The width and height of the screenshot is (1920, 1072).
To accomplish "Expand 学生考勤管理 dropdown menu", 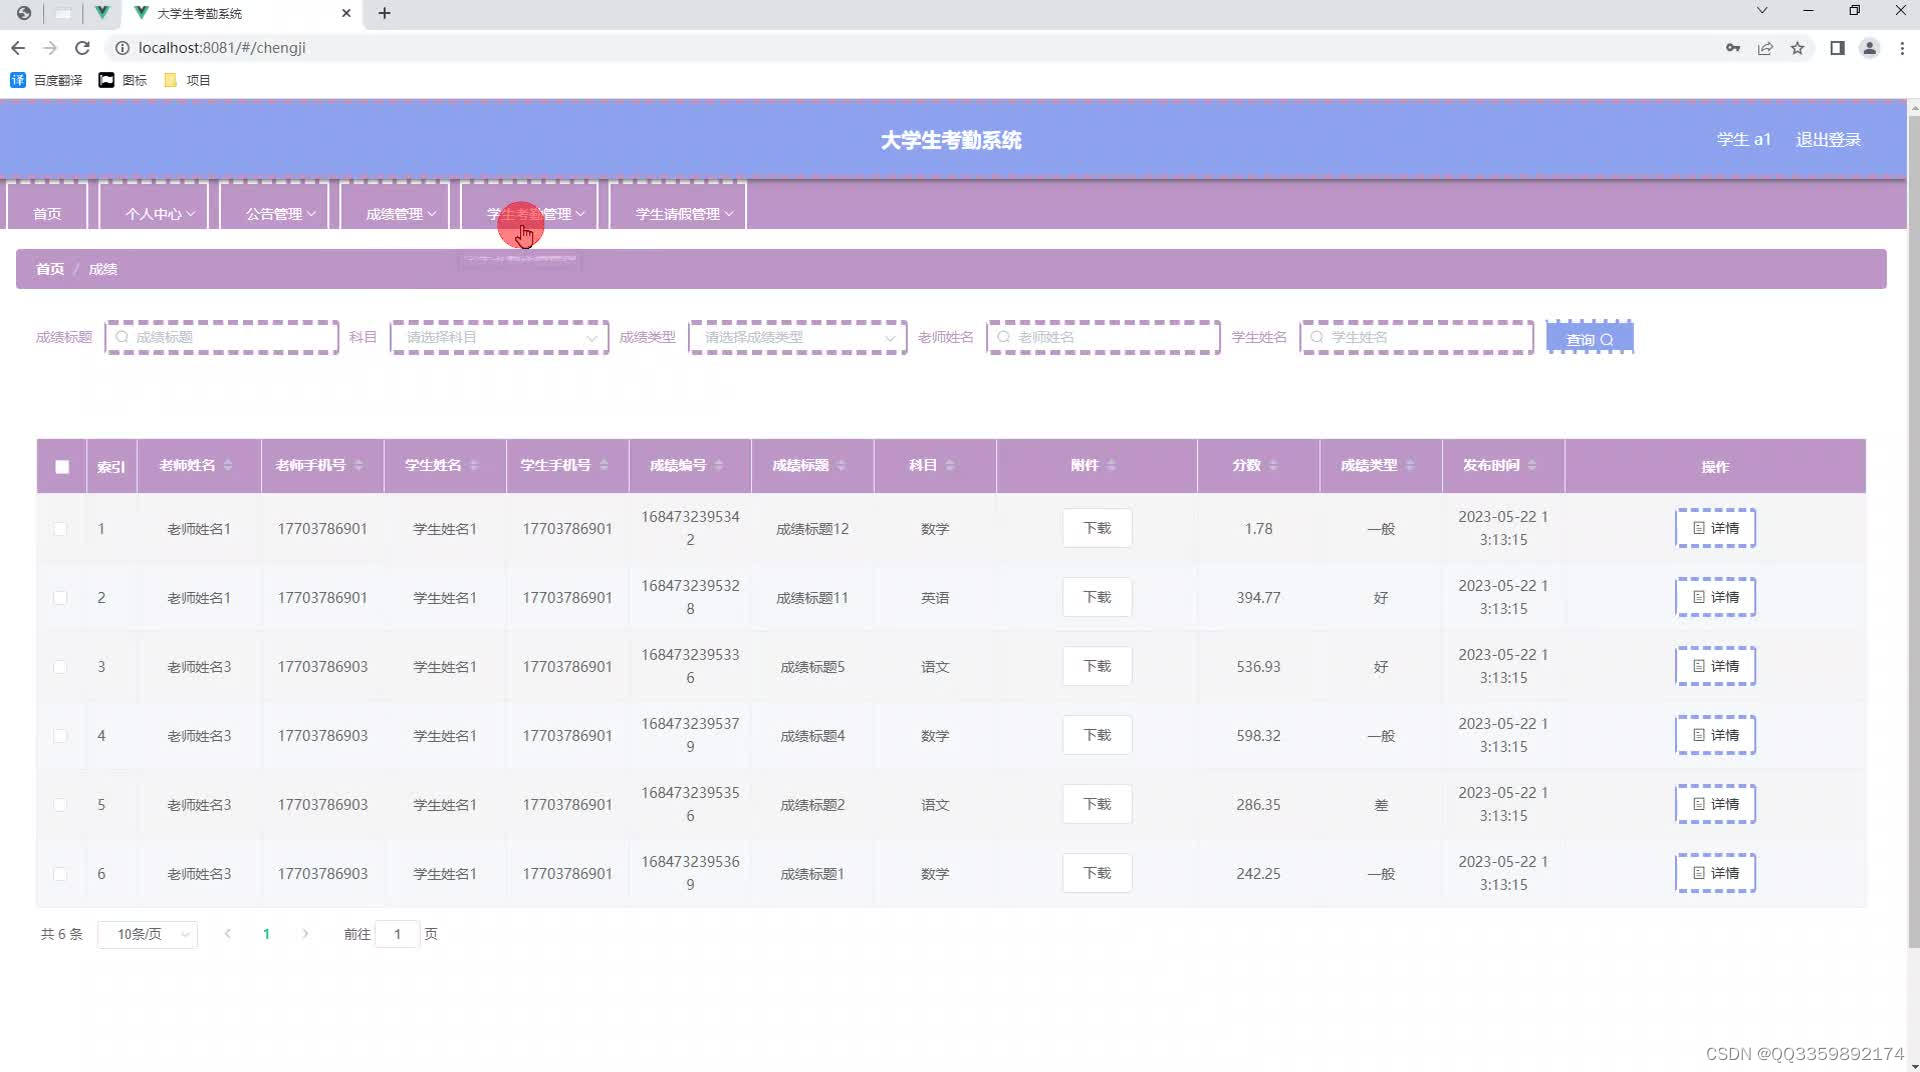I will tap(529, 207).
